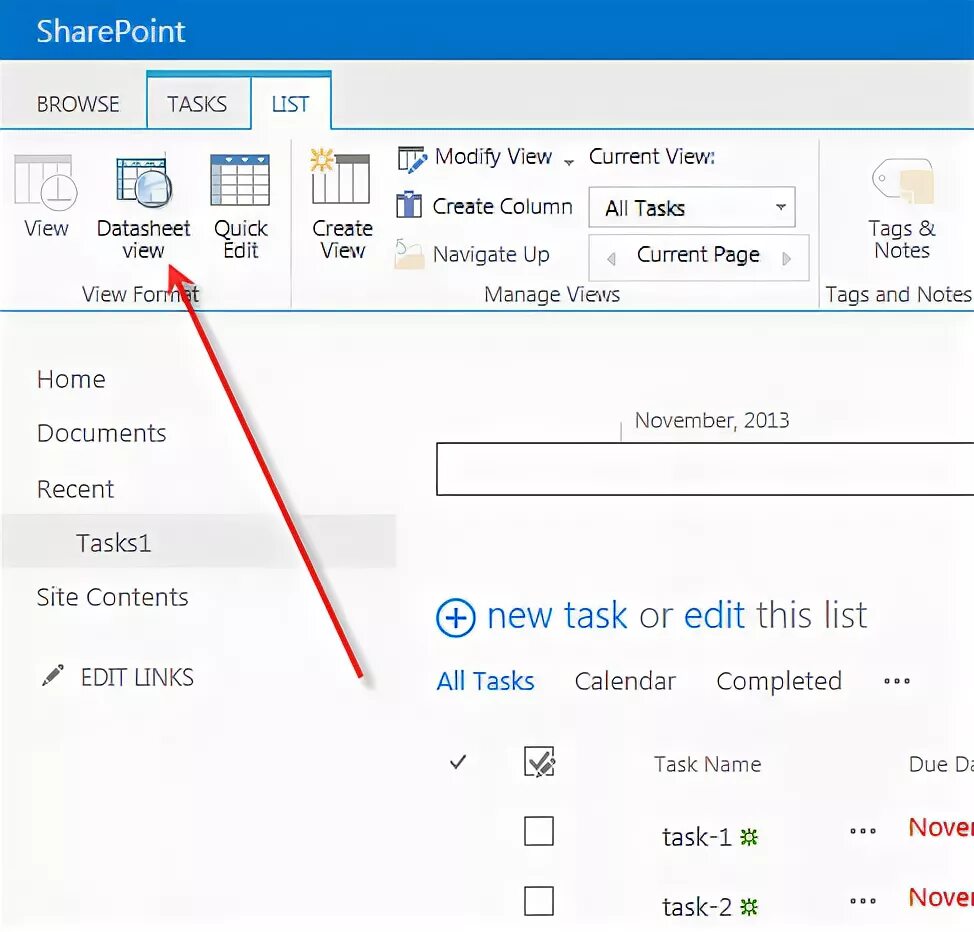The height and width of the screenshot is (932, 974).
Task: Click the empty timeline bar under November, 2013
Action: [705, 469]
